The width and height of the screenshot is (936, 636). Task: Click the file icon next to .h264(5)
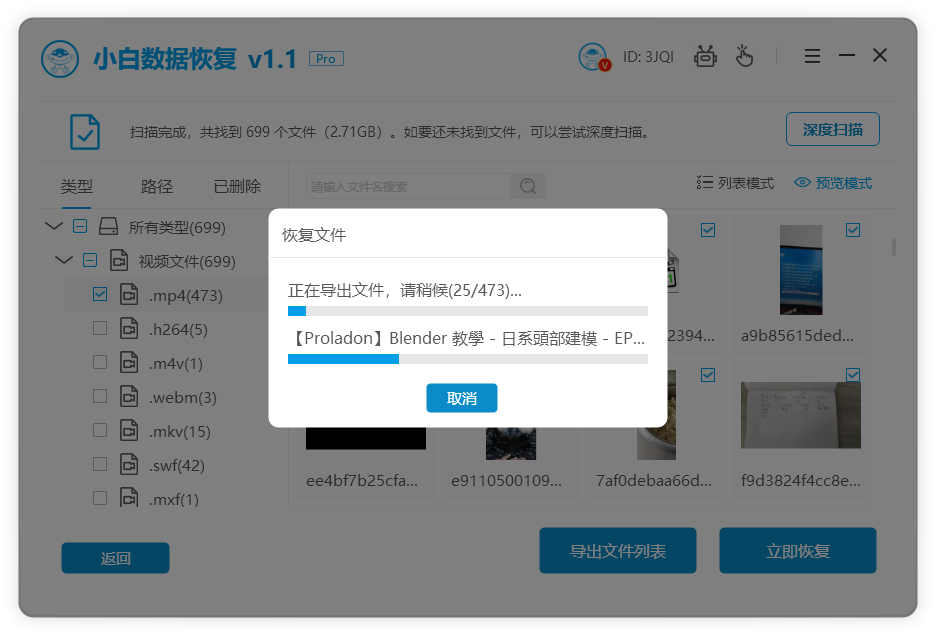(129, 328)
